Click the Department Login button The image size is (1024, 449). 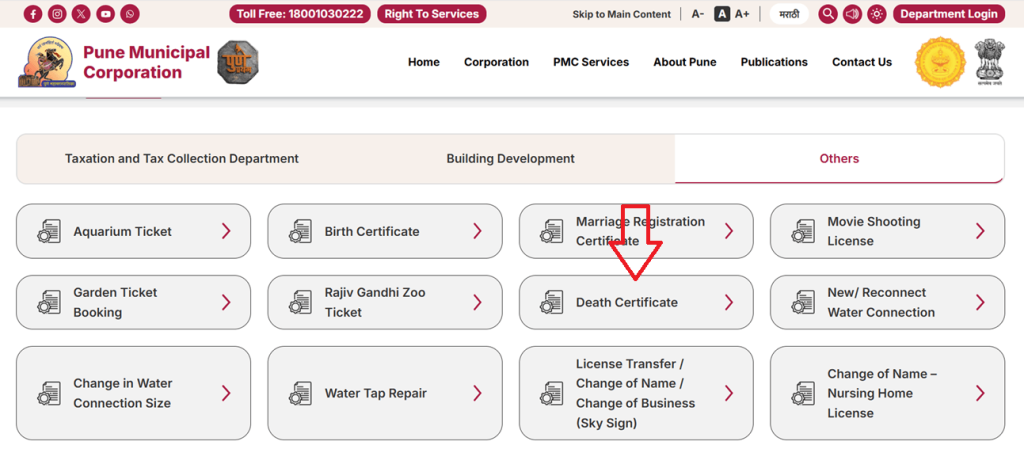(x=949, y=14)
